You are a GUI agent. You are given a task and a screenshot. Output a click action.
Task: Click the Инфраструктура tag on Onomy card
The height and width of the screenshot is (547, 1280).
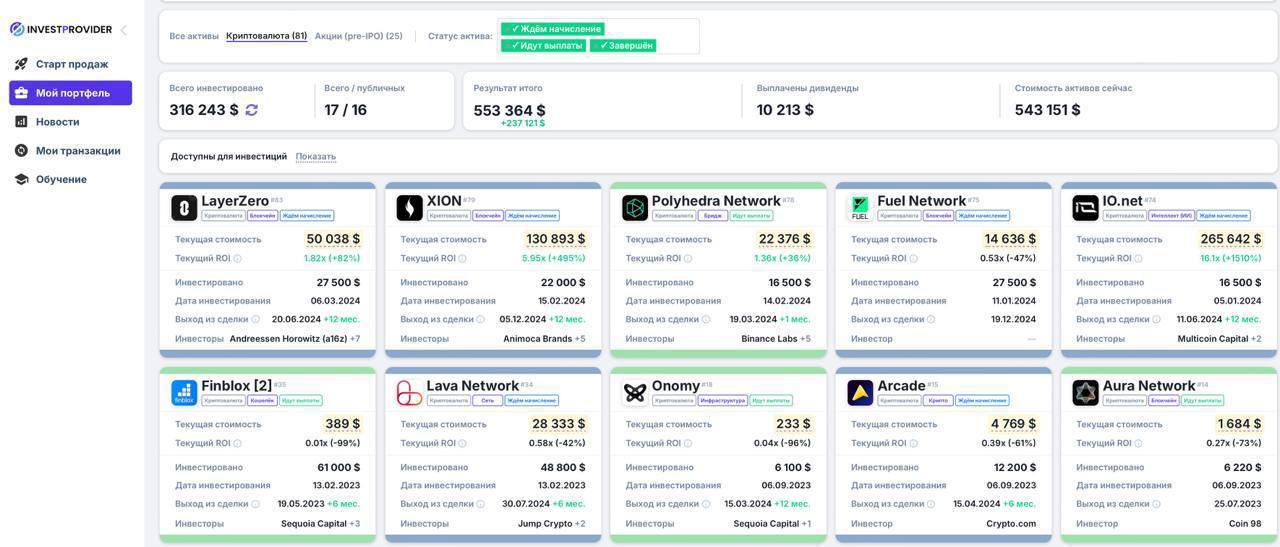coord(723,401)
